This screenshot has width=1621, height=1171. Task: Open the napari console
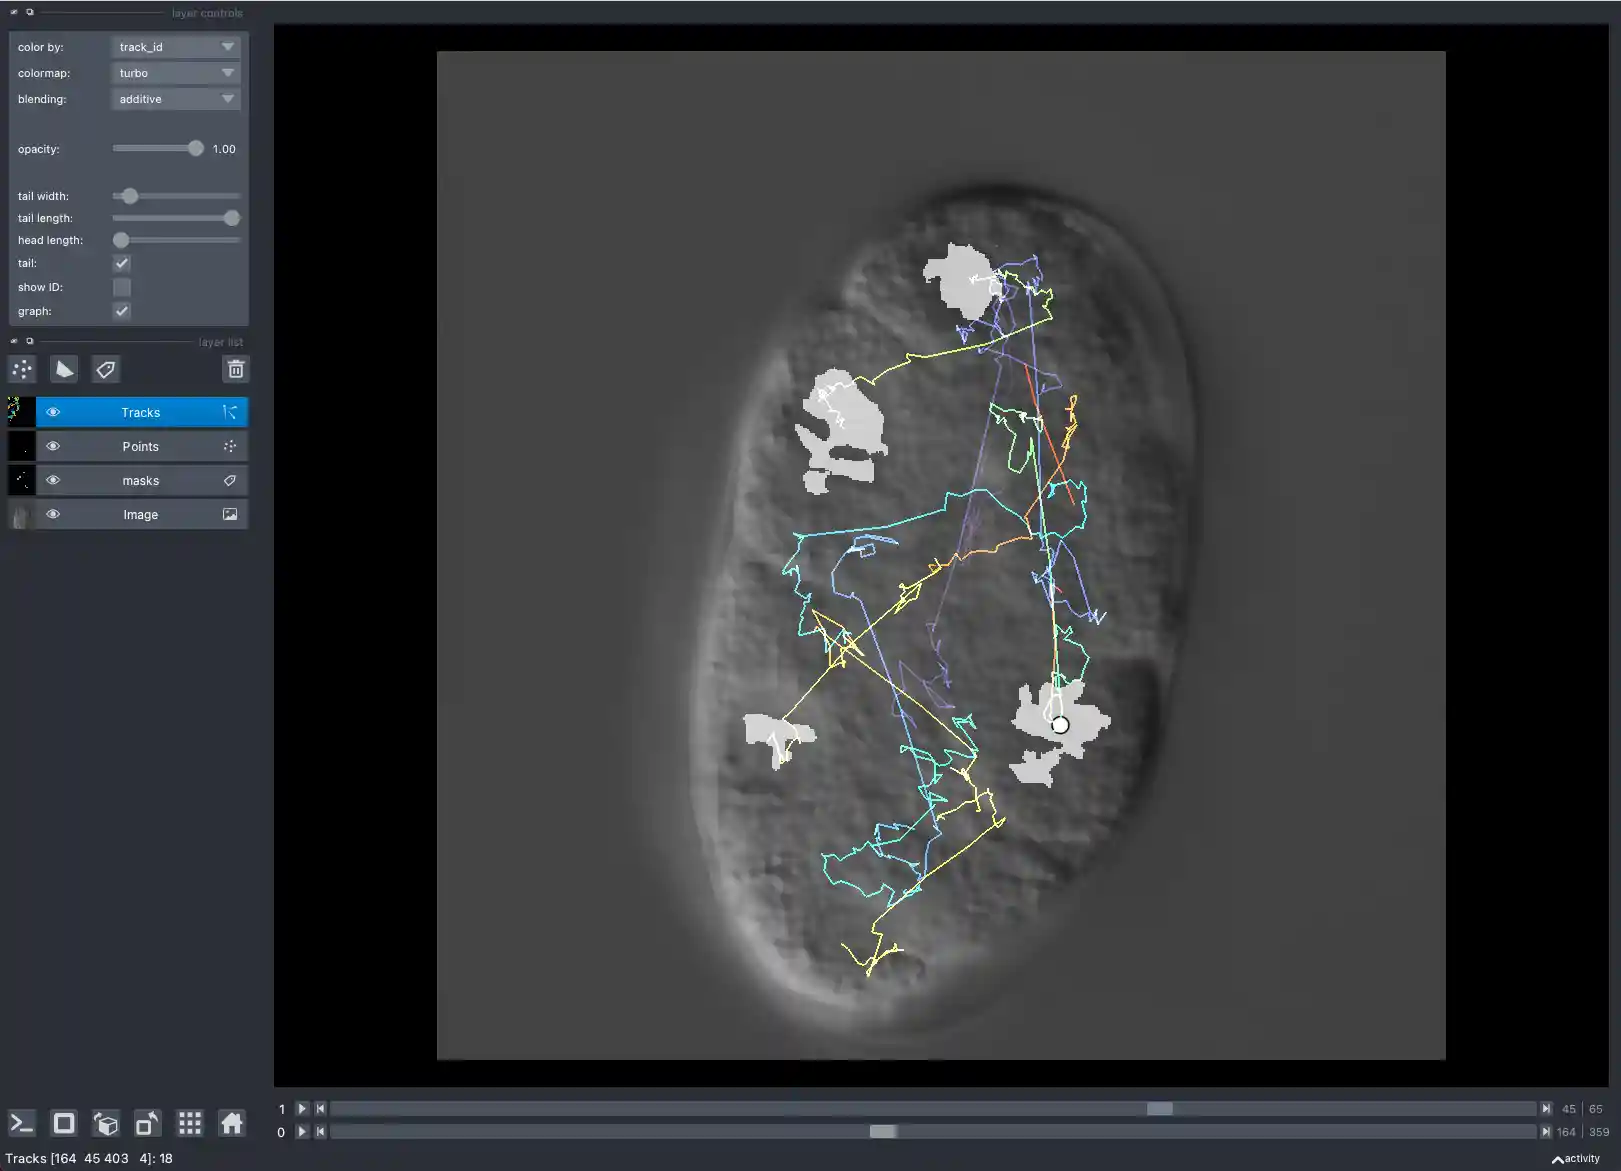click(21, 1122)
